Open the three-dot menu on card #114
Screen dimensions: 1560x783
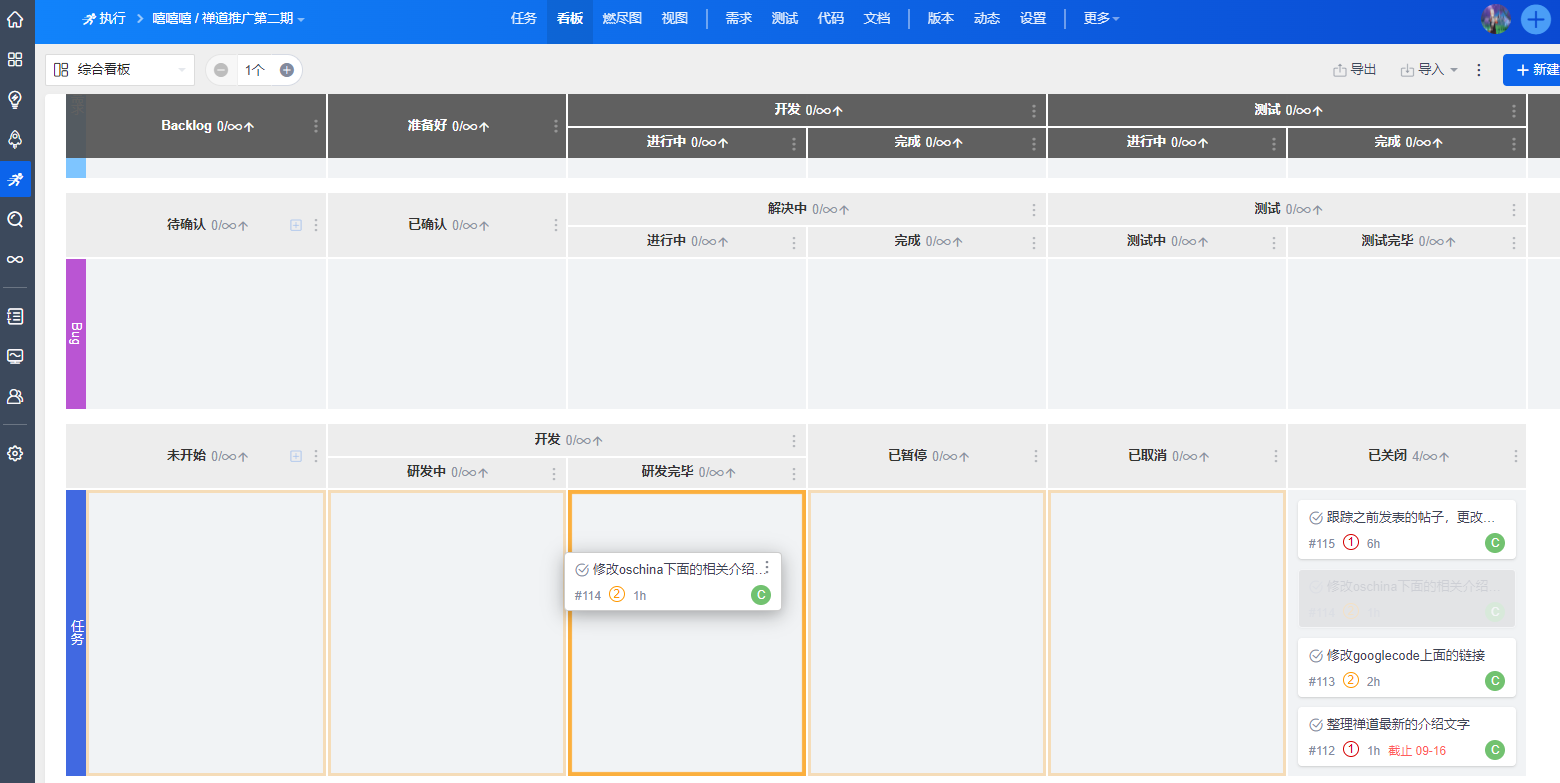767,569
